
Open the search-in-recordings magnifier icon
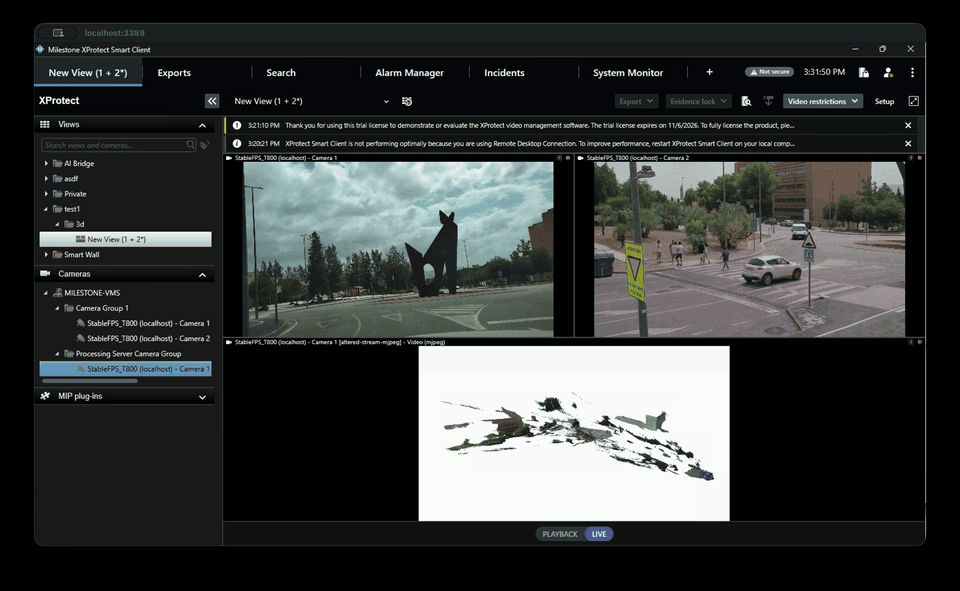[746, 102]
